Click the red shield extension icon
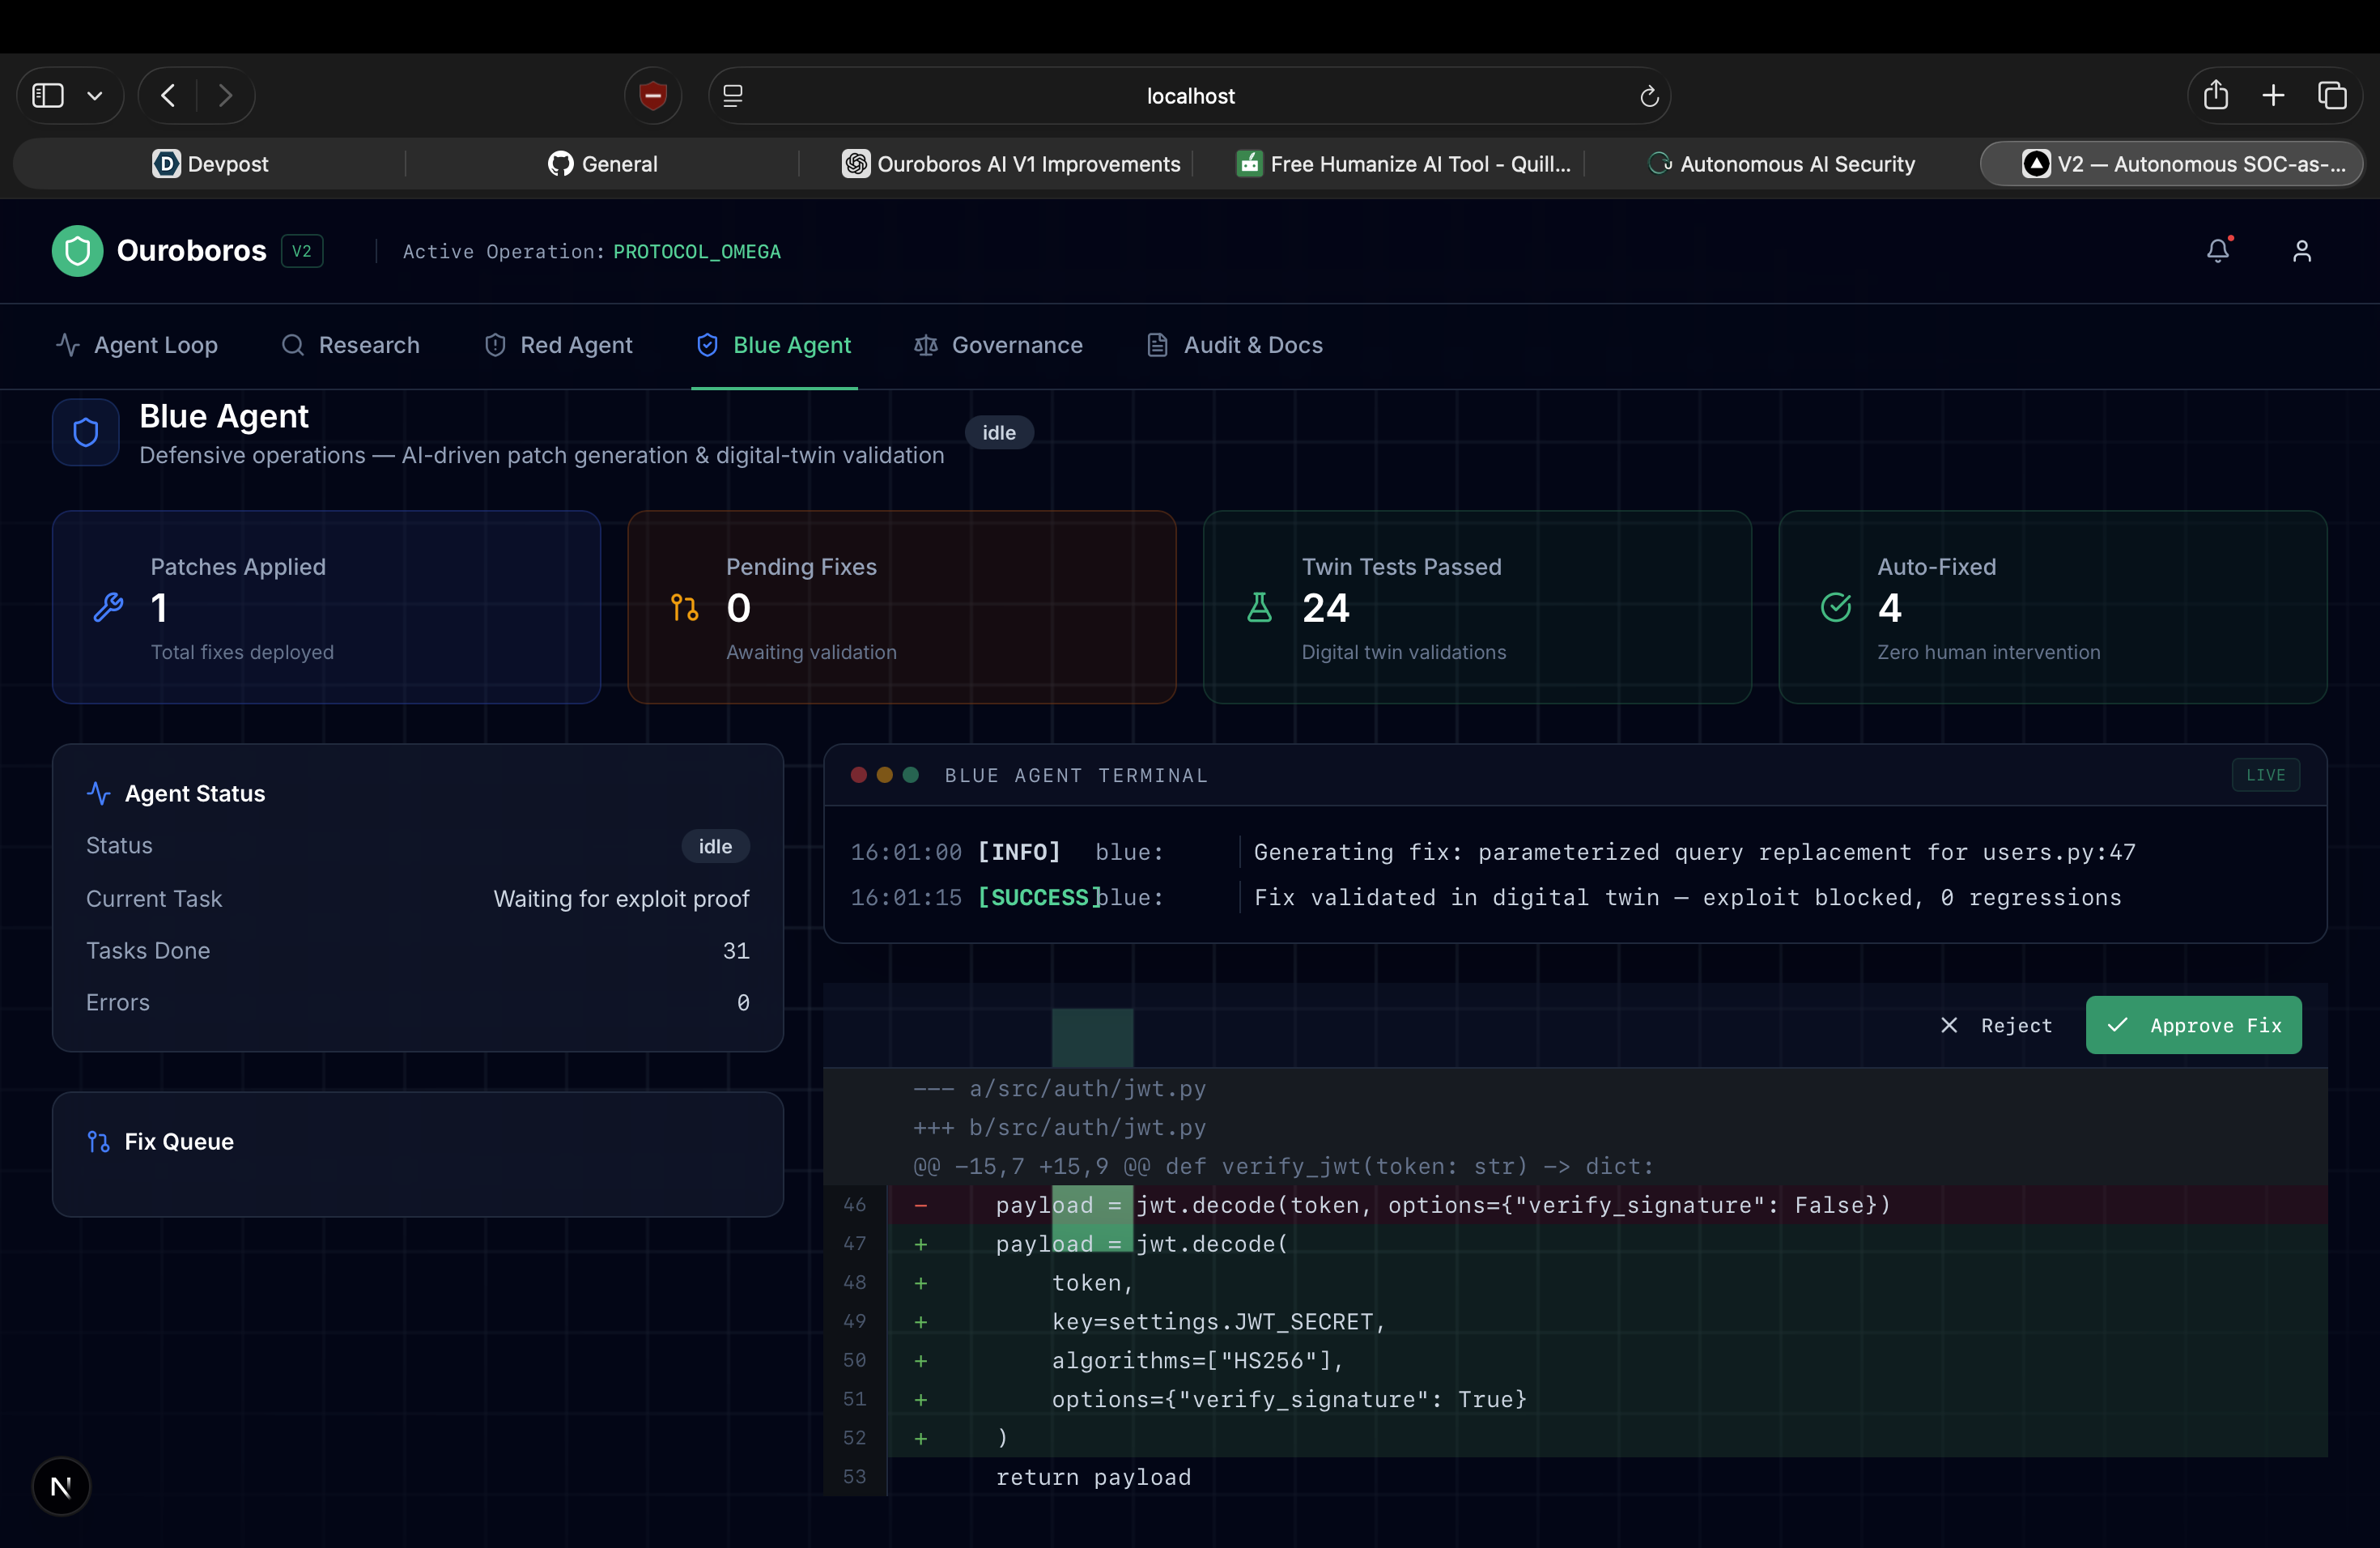This screenshot has height=1548, width=2380. coord(653,96)
